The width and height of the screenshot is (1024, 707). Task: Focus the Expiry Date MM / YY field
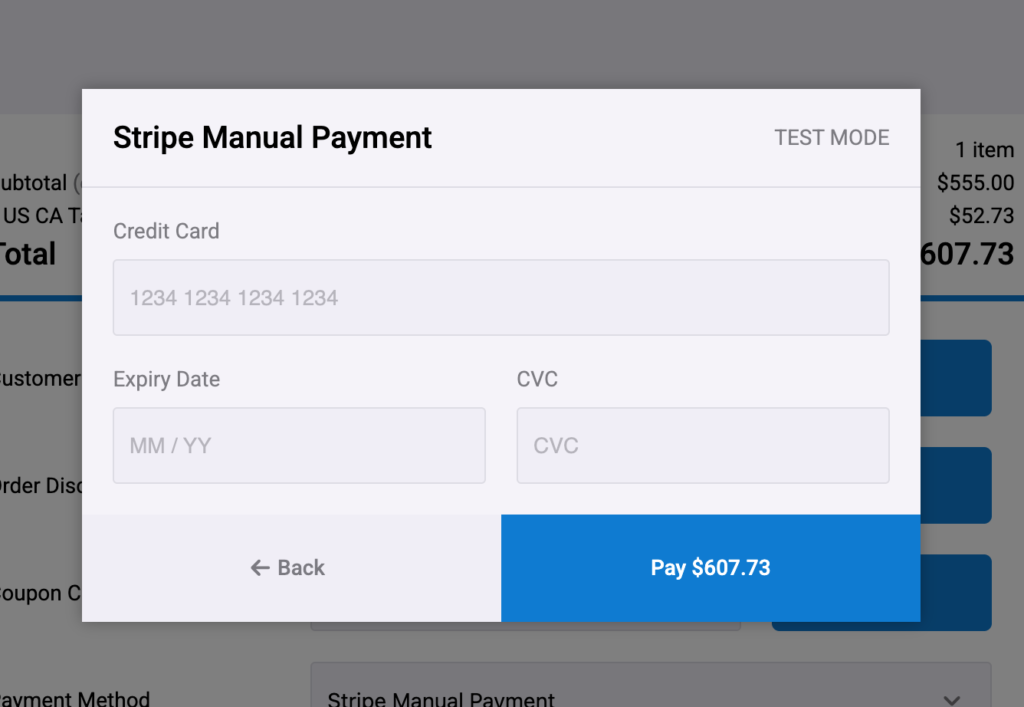coord(299,446)
